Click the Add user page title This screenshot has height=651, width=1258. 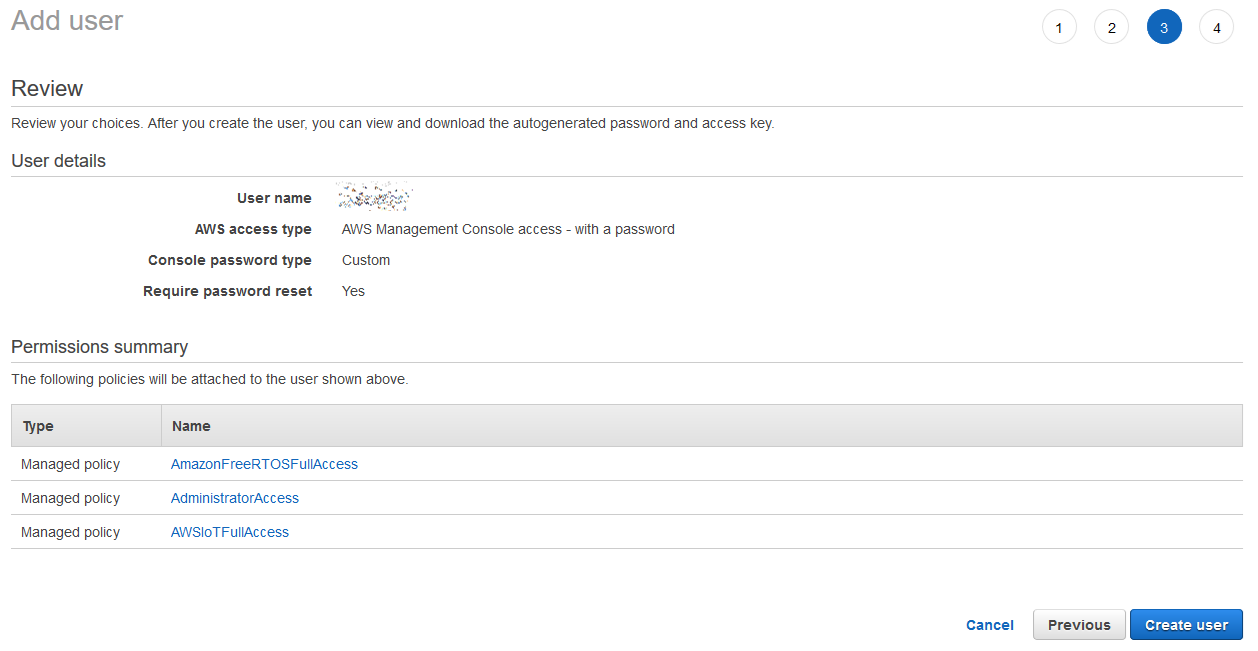[x=67, y=21]
